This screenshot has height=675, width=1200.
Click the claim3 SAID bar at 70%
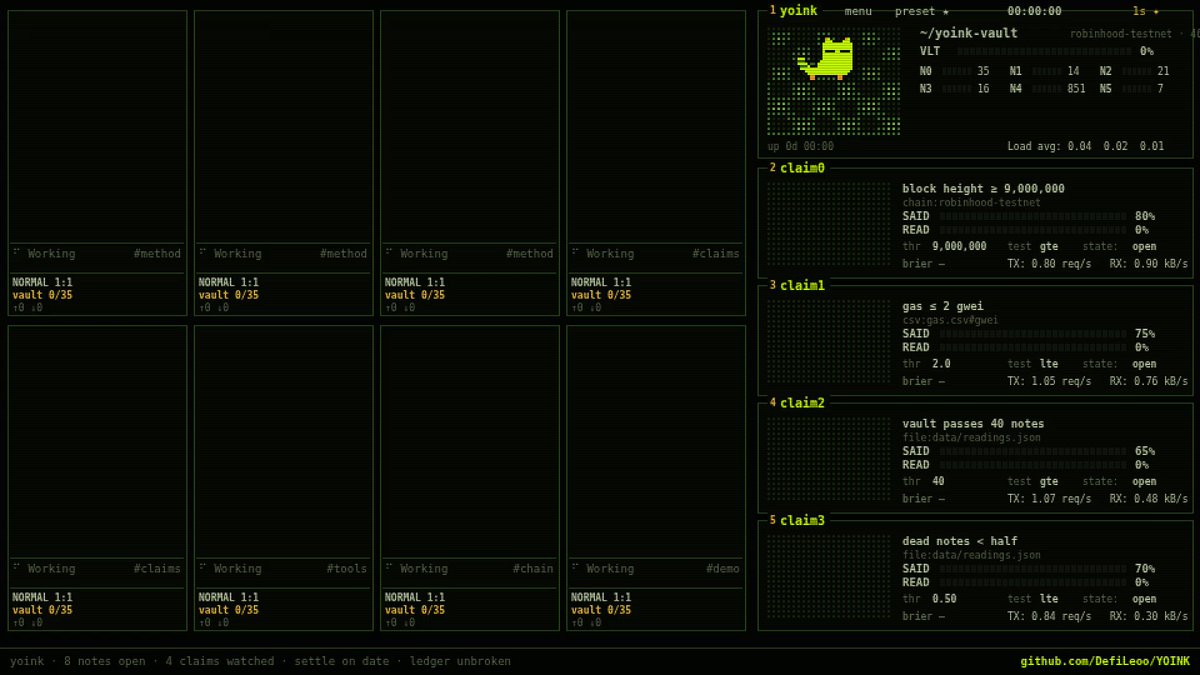(x=1034, y=569)
